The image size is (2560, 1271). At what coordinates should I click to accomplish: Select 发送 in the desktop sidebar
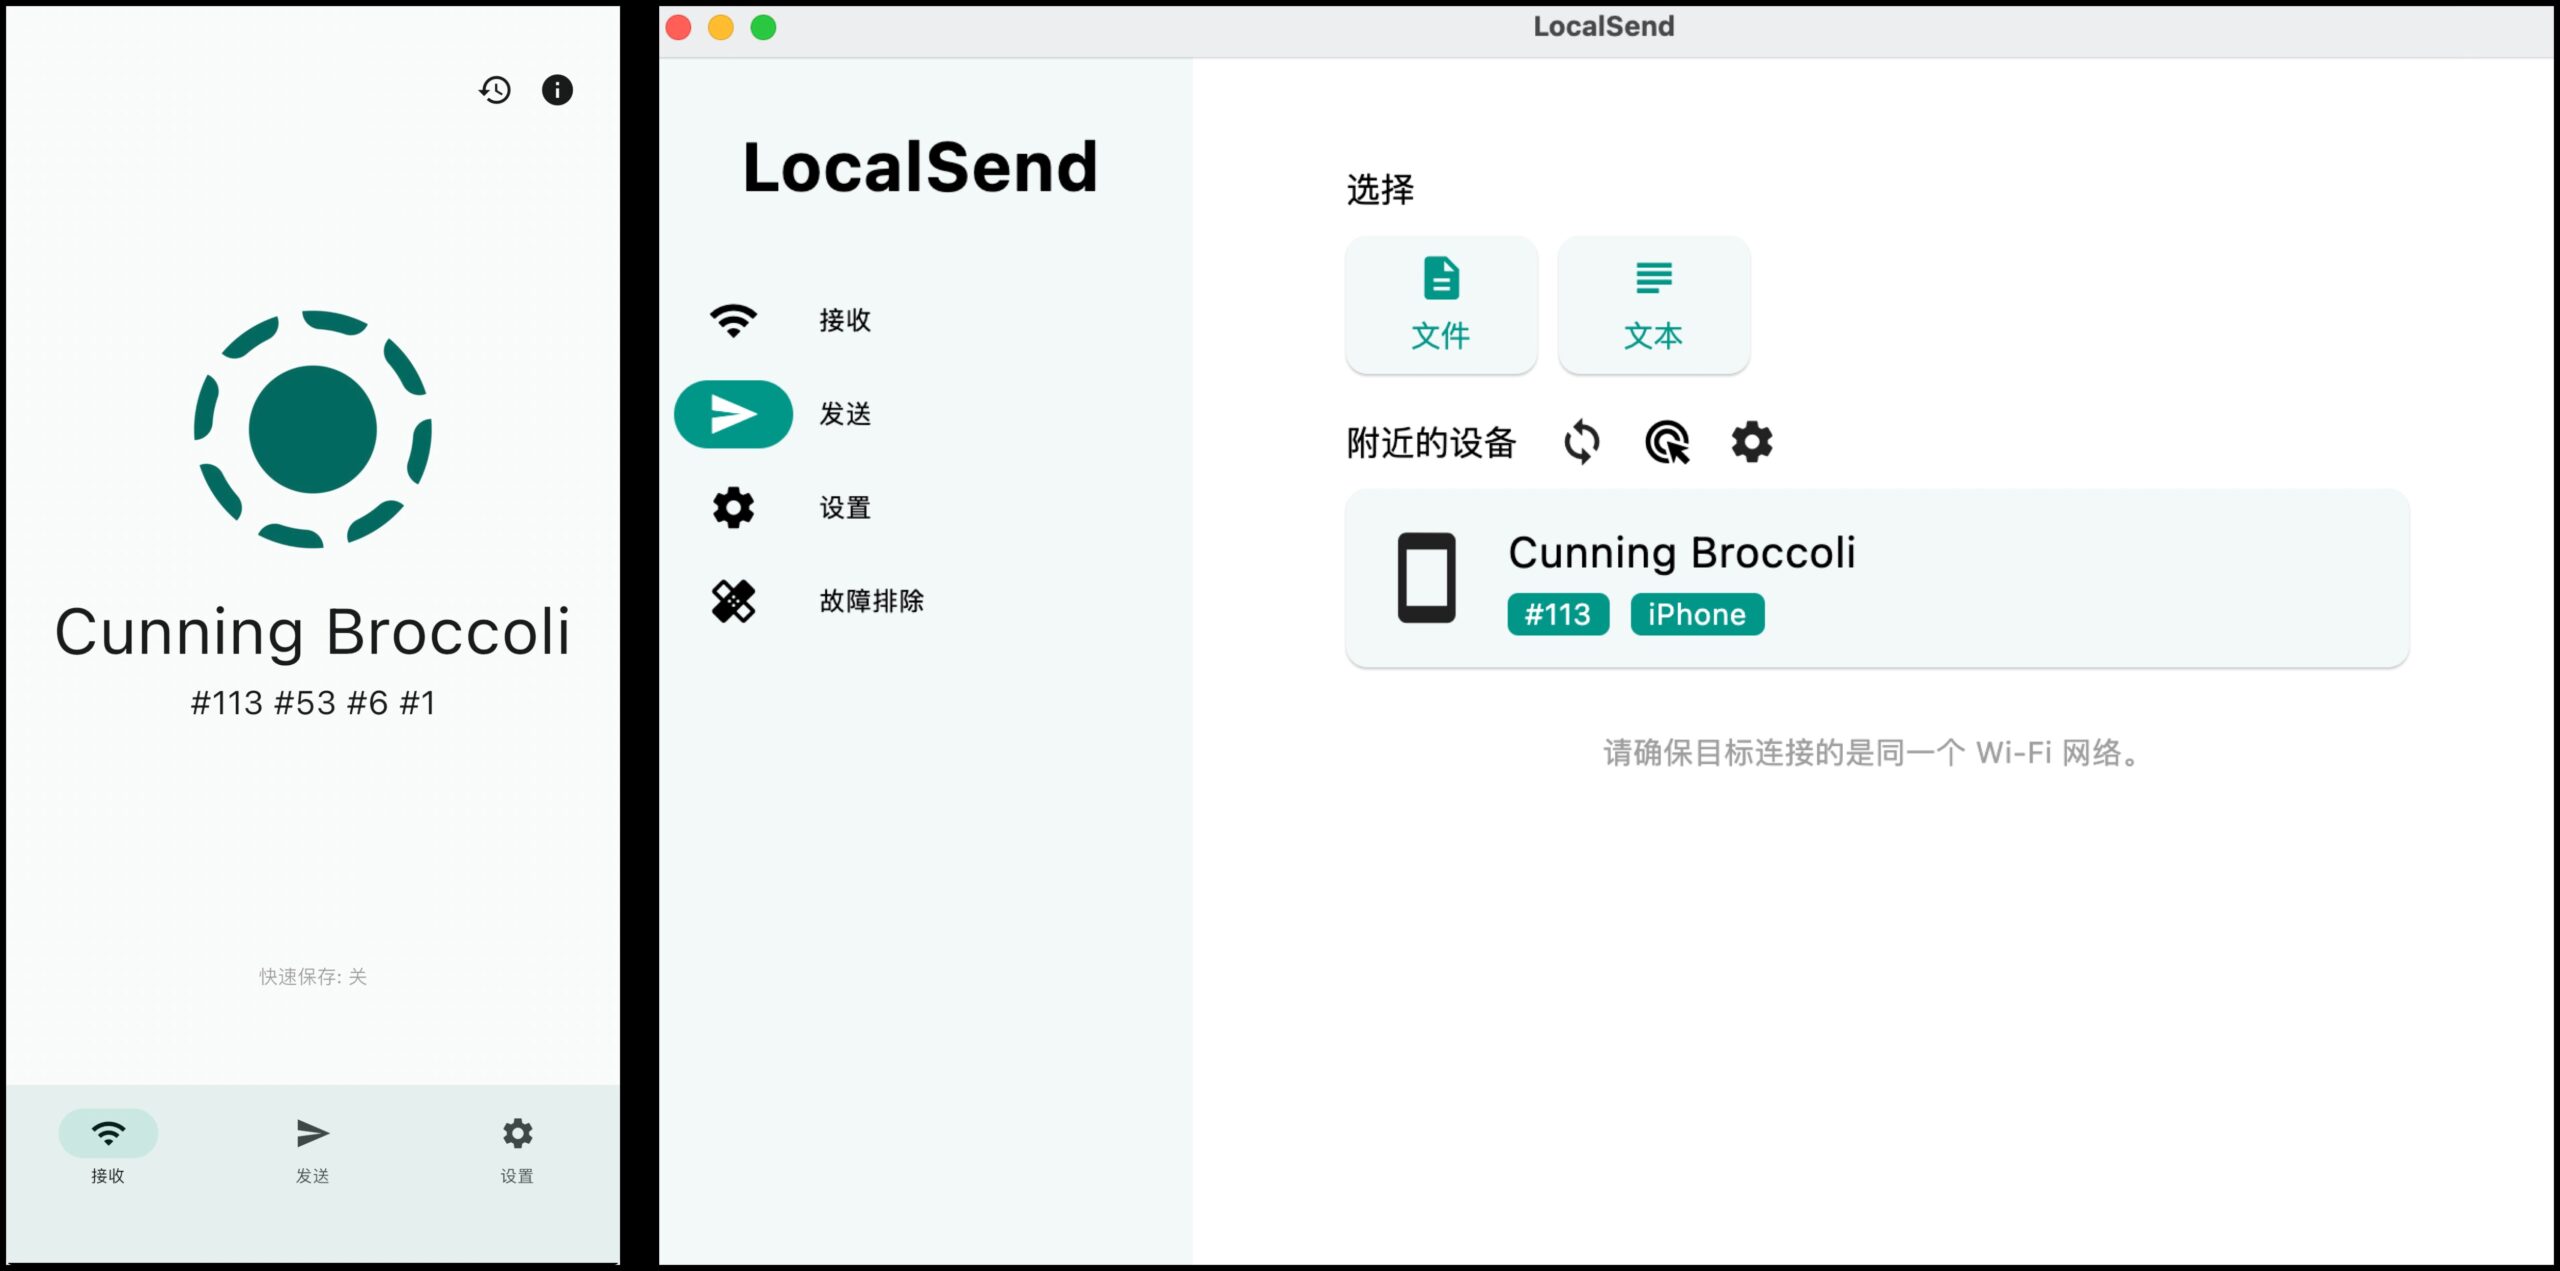point(925,414)
